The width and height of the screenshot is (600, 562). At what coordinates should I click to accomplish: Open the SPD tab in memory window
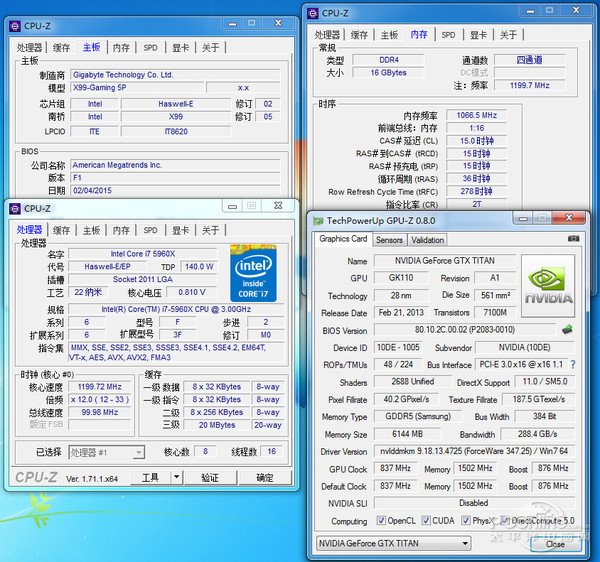tap(448, 35)
